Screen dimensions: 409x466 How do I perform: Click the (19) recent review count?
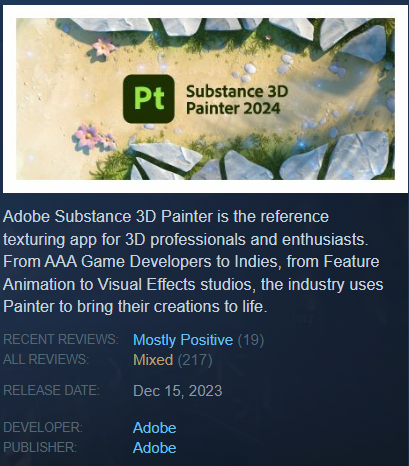(x=251, y=340)
